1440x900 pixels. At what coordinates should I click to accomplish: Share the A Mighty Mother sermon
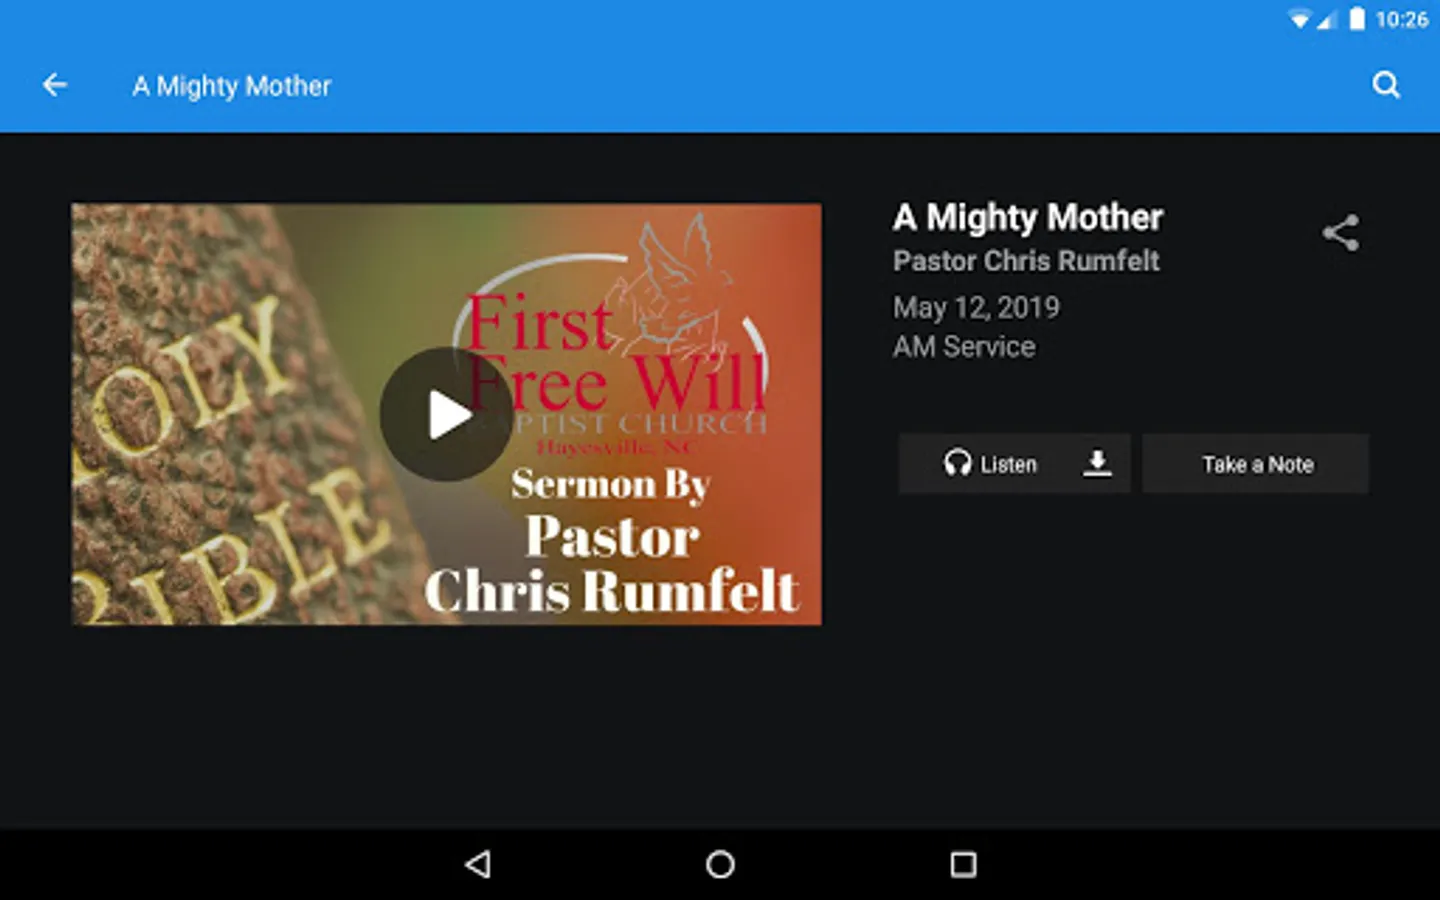coord(1341,233)
